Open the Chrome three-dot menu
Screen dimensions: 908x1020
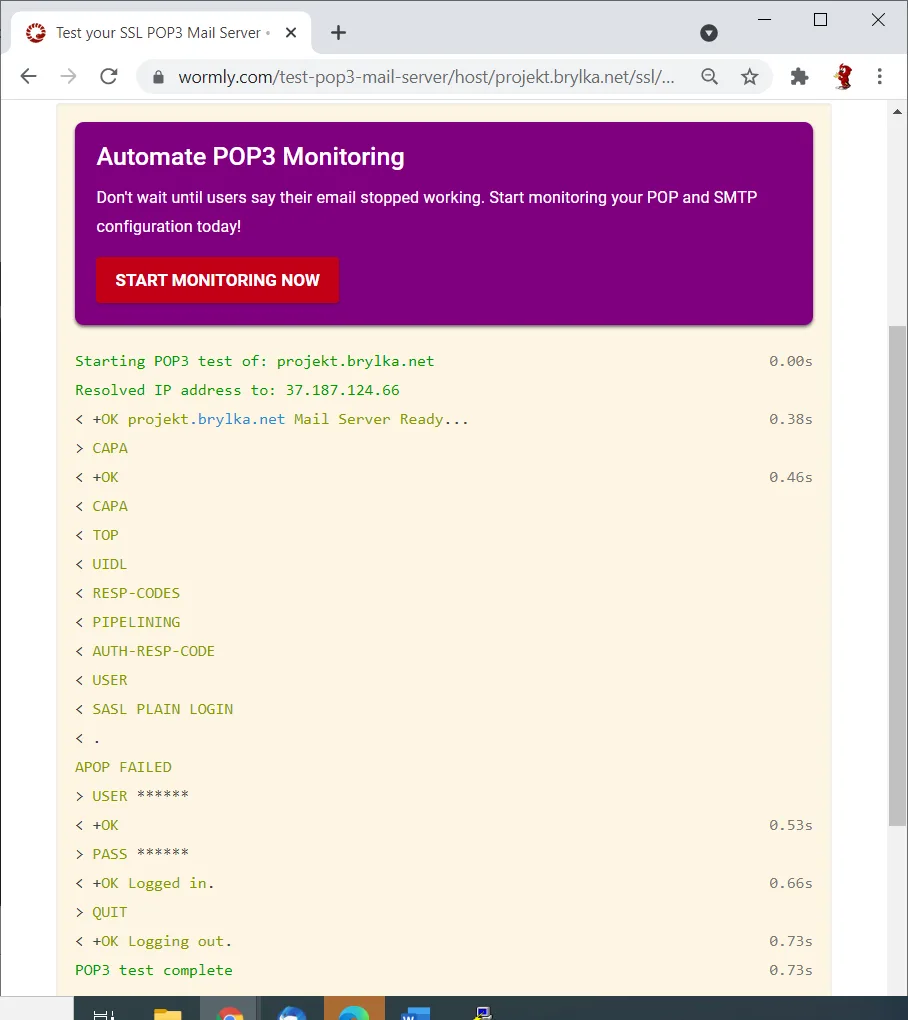pyautogui.click(x=880, y=77)
